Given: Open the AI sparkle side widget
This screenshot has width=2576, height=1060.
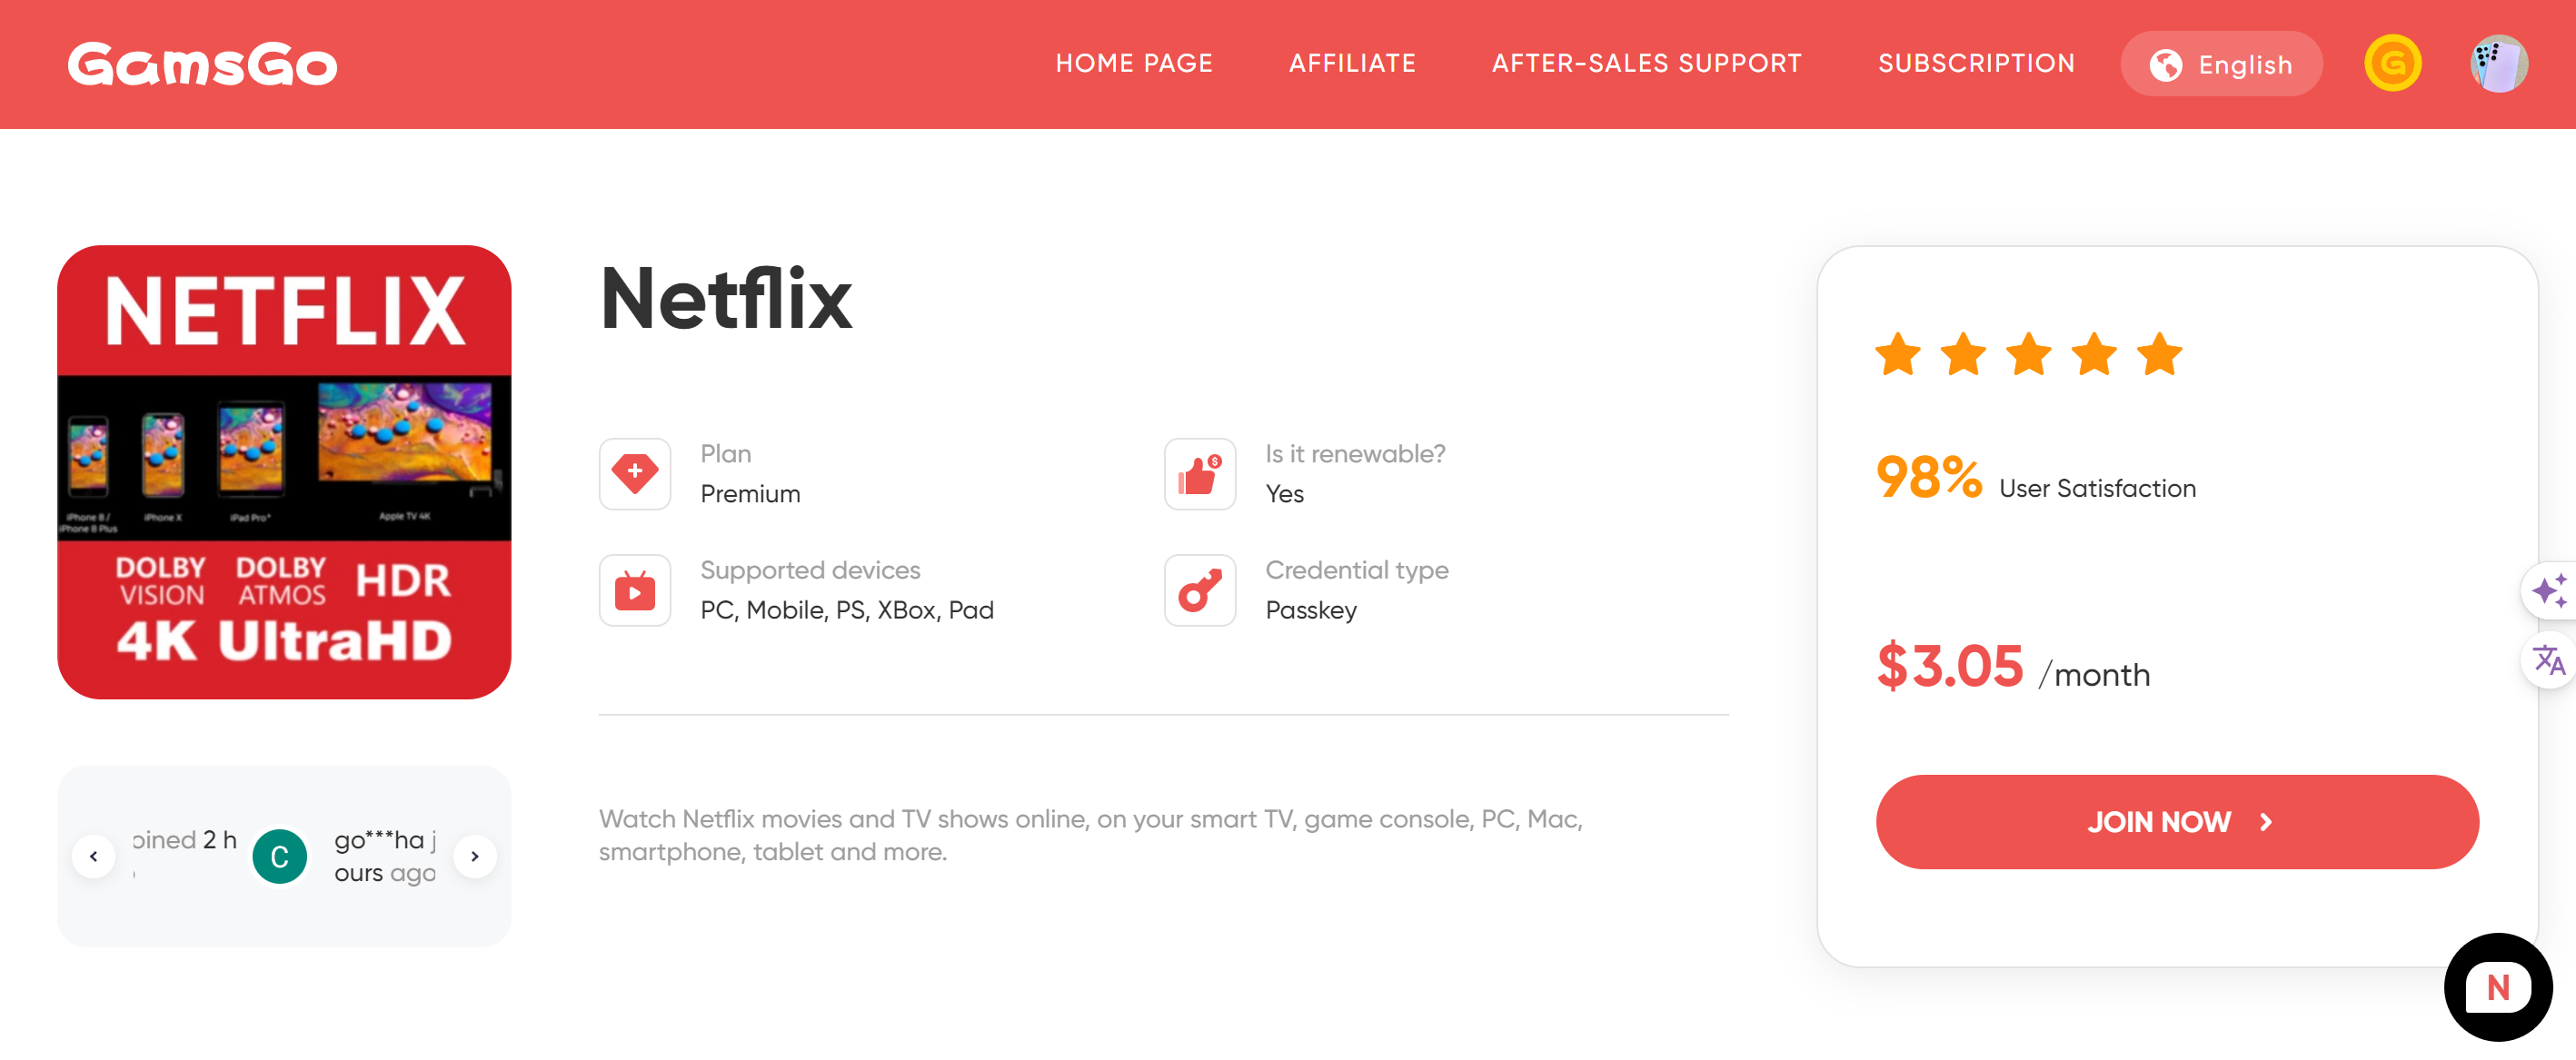Looking at the screenshot, I should [x=2548, y=590].
